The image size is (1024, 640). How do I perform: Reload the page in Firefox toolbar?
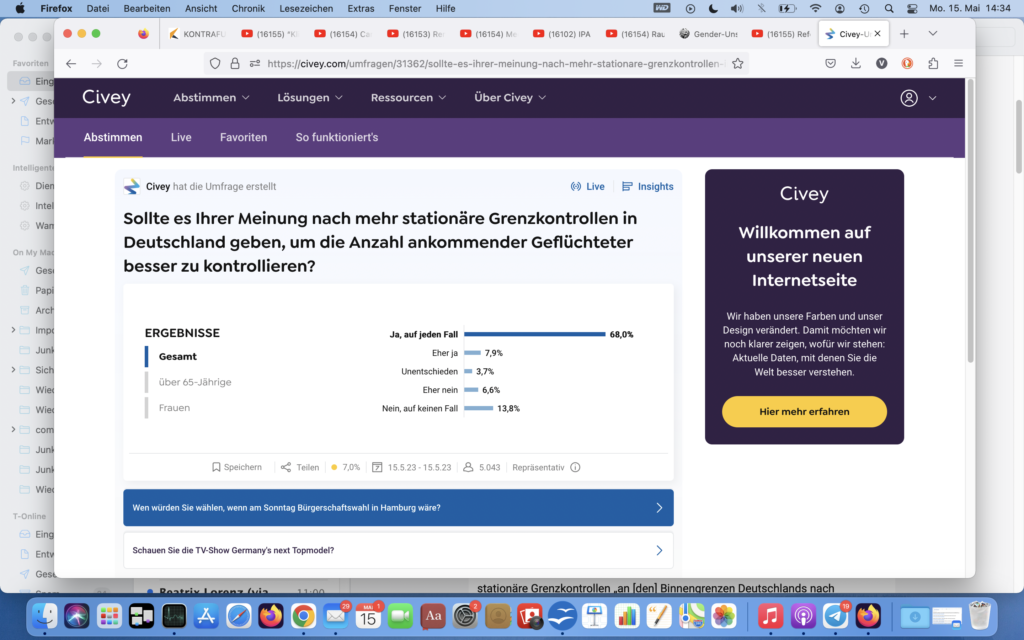[122, 63]
